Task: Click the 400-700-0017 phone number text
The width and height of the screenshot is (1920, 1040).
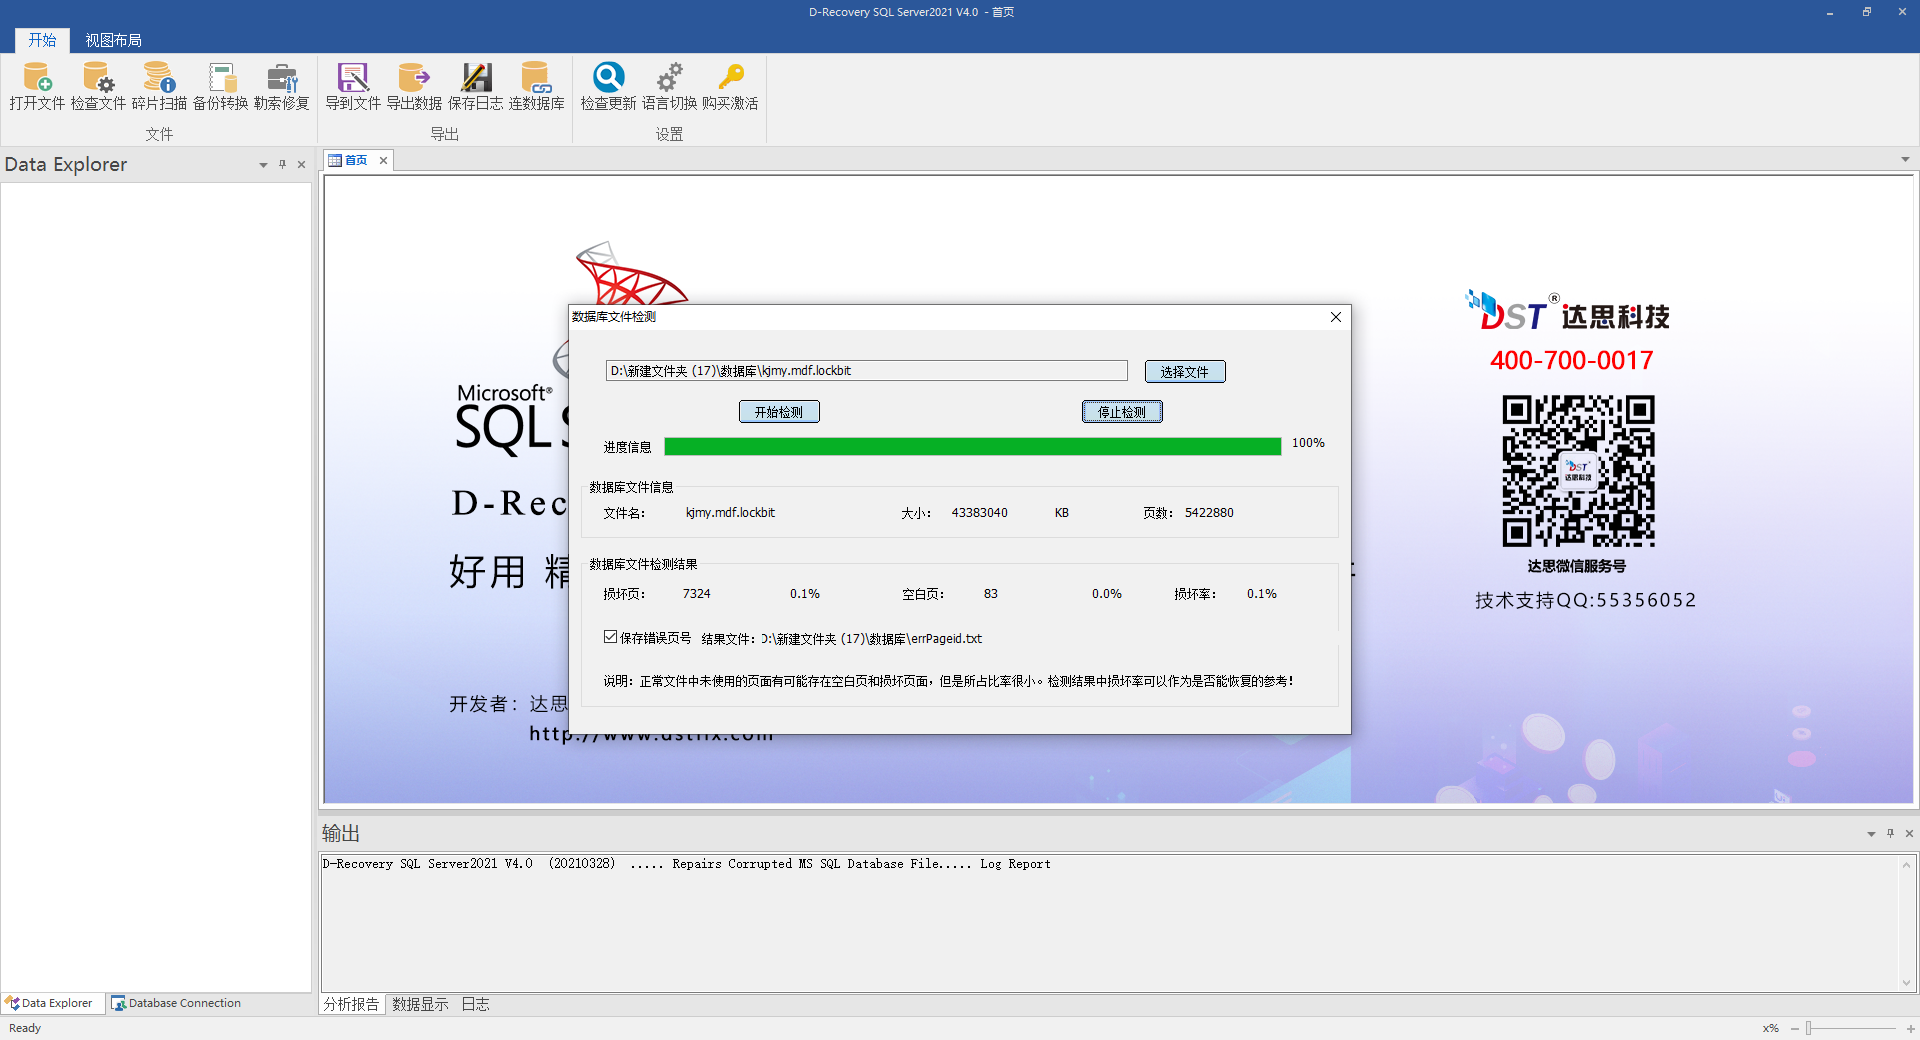Action: point(1571,360)
